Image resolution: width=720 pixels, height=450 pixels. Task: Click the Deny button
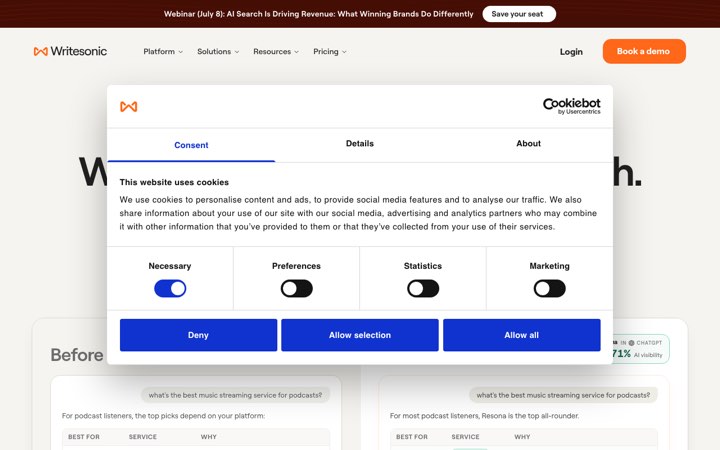tap(198, 335)
